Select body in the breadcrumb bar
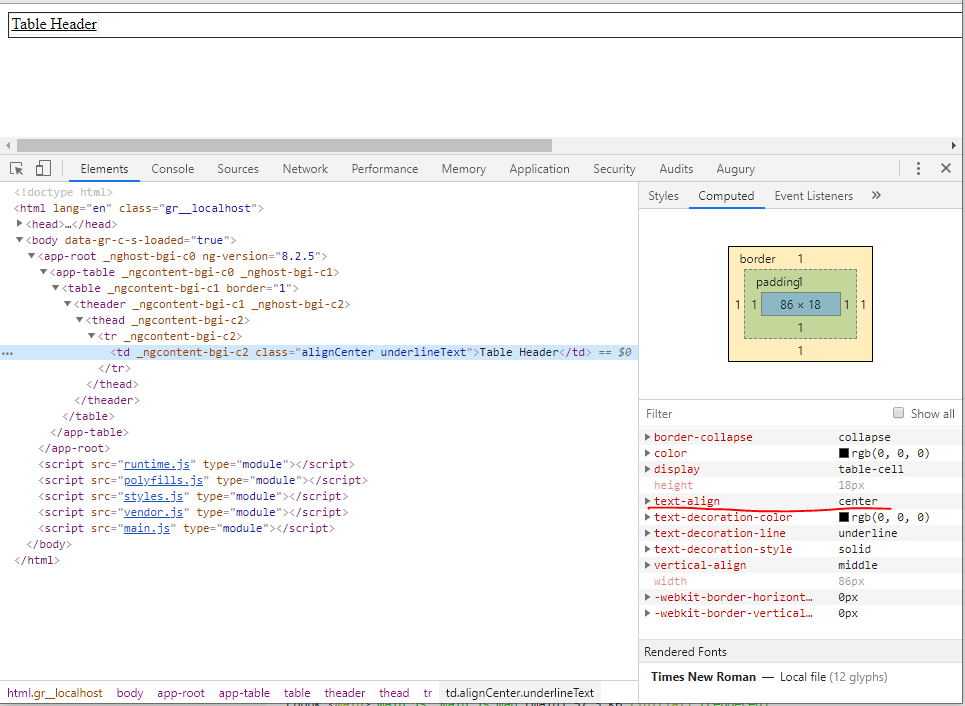The image size is (965, 706). coord(130,692)
